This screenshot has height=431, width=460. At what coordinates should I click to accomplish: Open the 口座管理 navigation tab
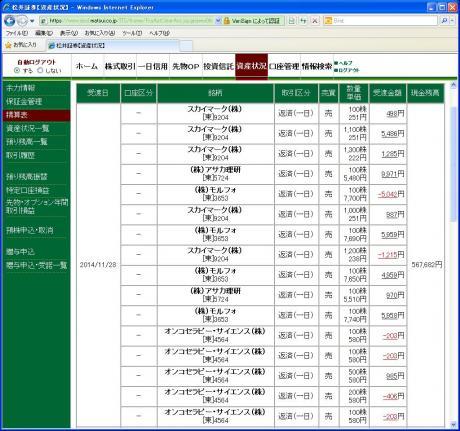(284, 66)
